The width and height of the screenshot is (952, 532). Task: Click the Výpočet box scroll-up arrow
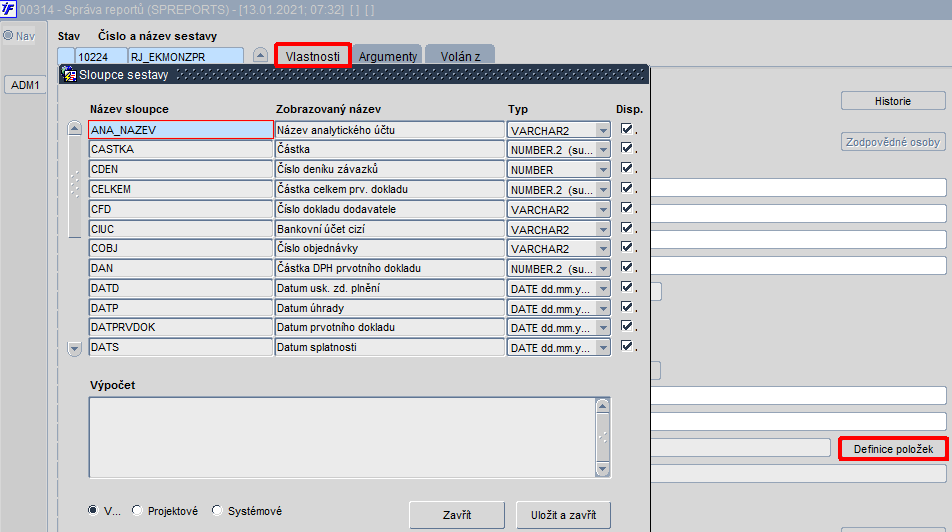coord(602,406)
